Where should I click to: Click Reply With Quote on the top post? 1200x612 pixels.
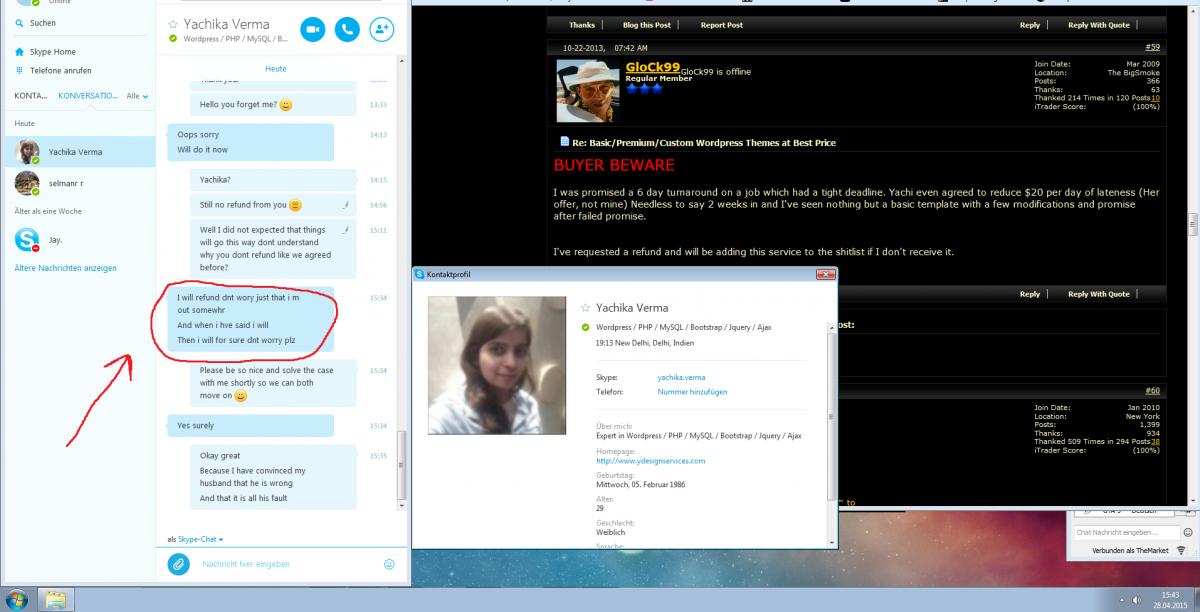(x=1099, y=25)
